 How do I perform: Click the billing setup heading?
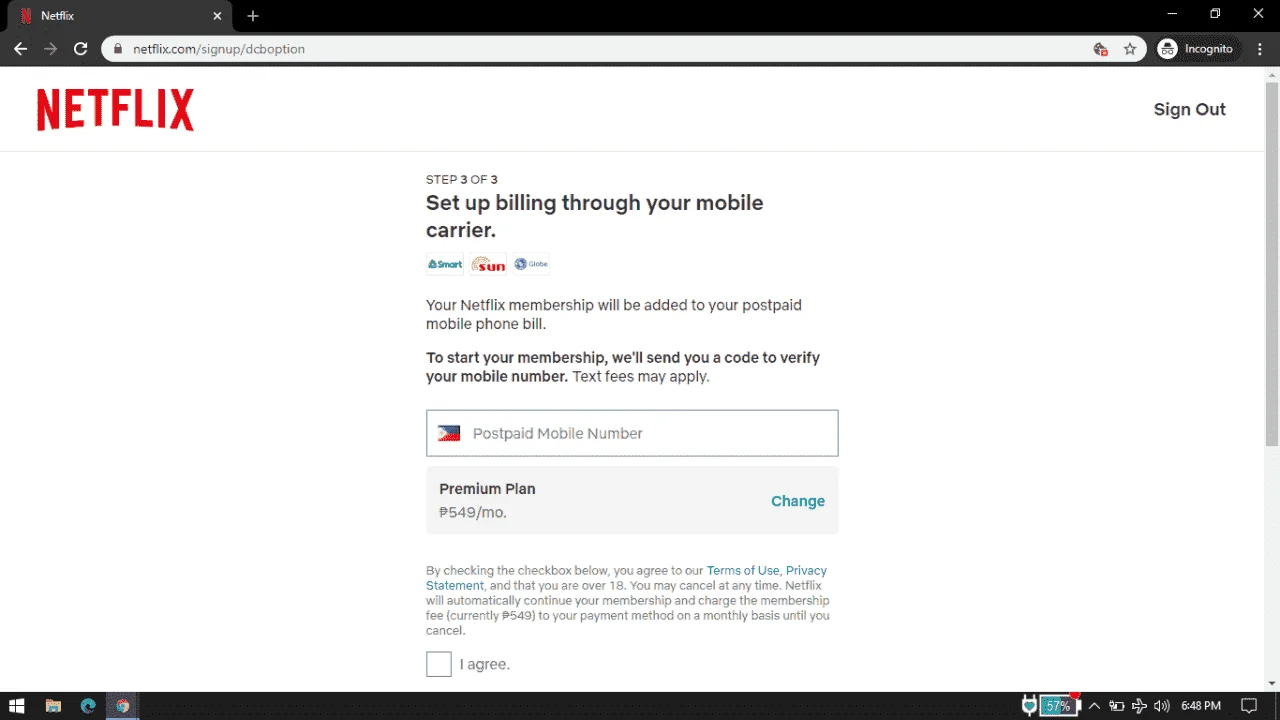[594, 217]
